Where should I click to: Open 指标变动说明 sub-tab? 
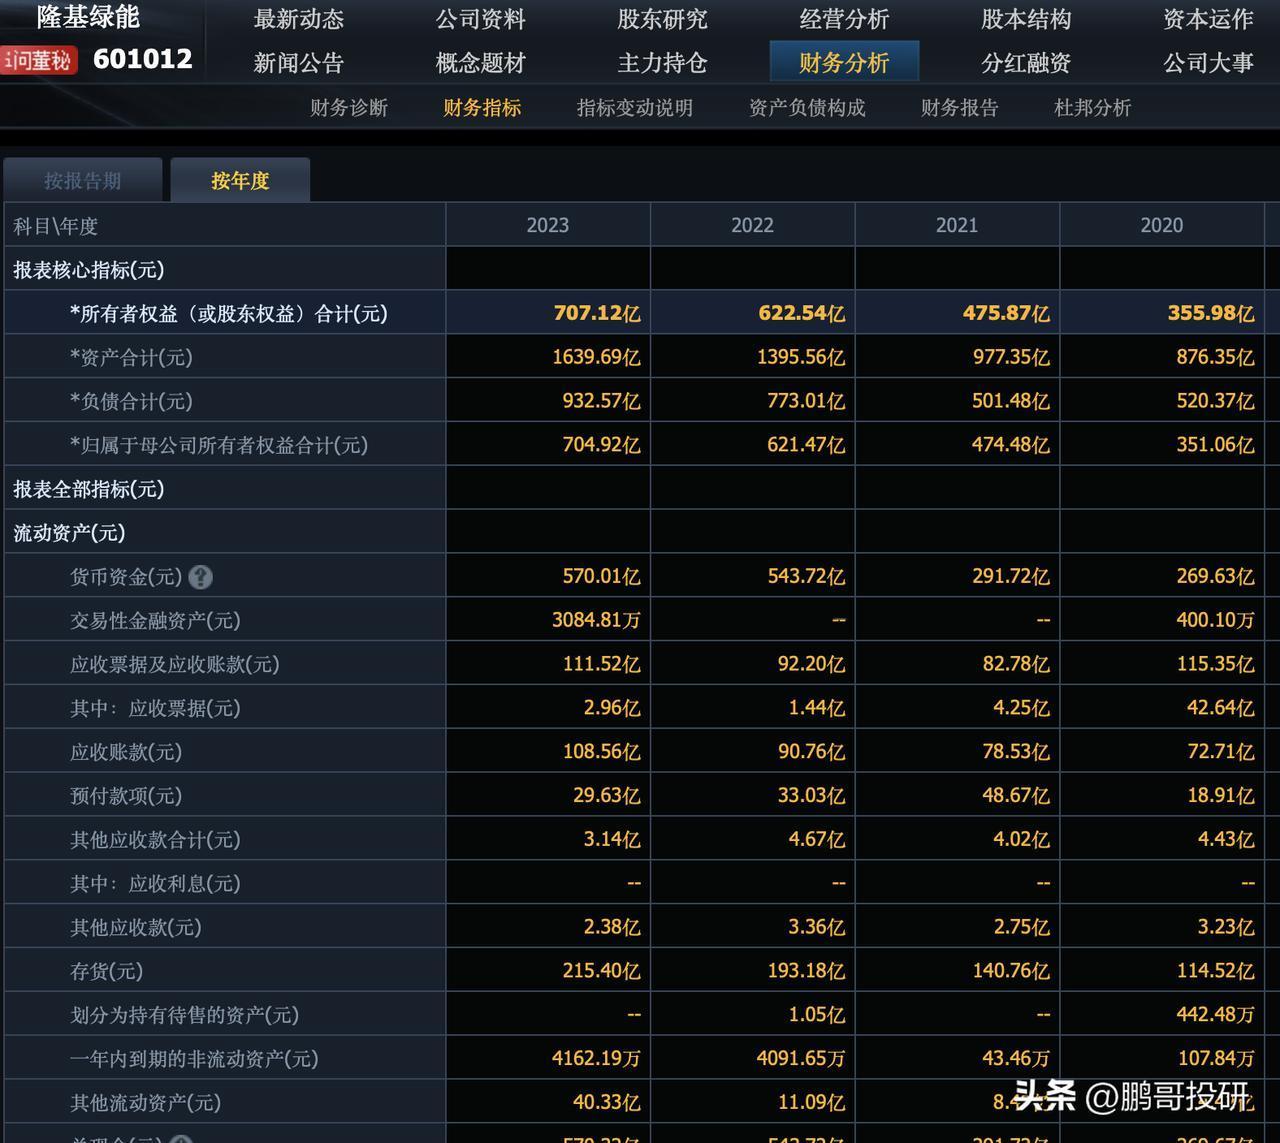[635, 108]
